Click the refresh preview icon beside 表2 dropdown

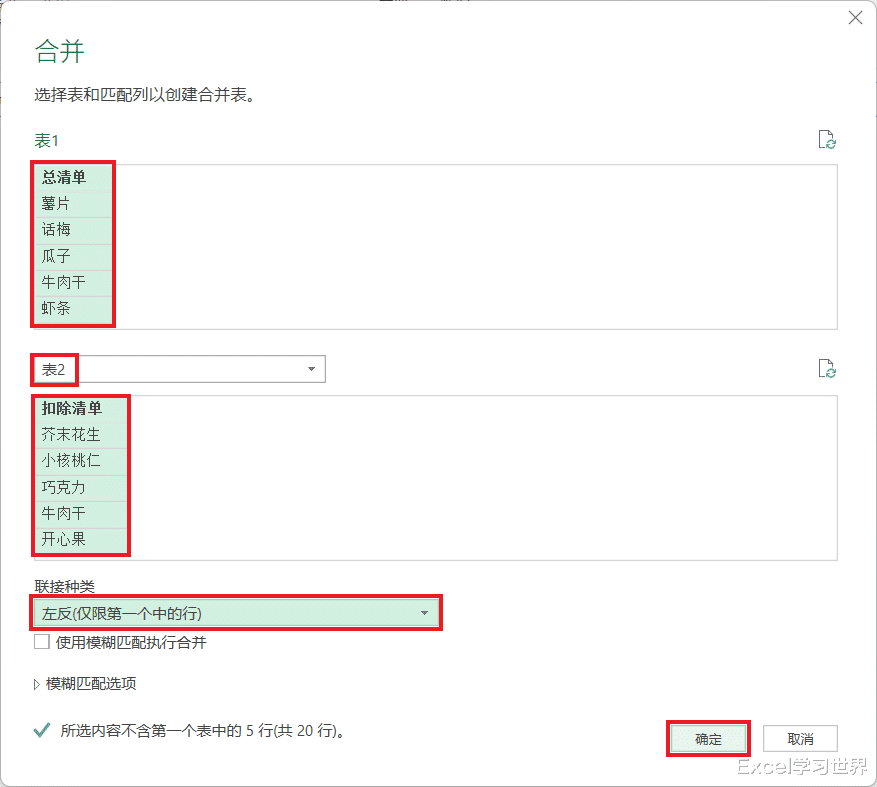click(827, 369)
